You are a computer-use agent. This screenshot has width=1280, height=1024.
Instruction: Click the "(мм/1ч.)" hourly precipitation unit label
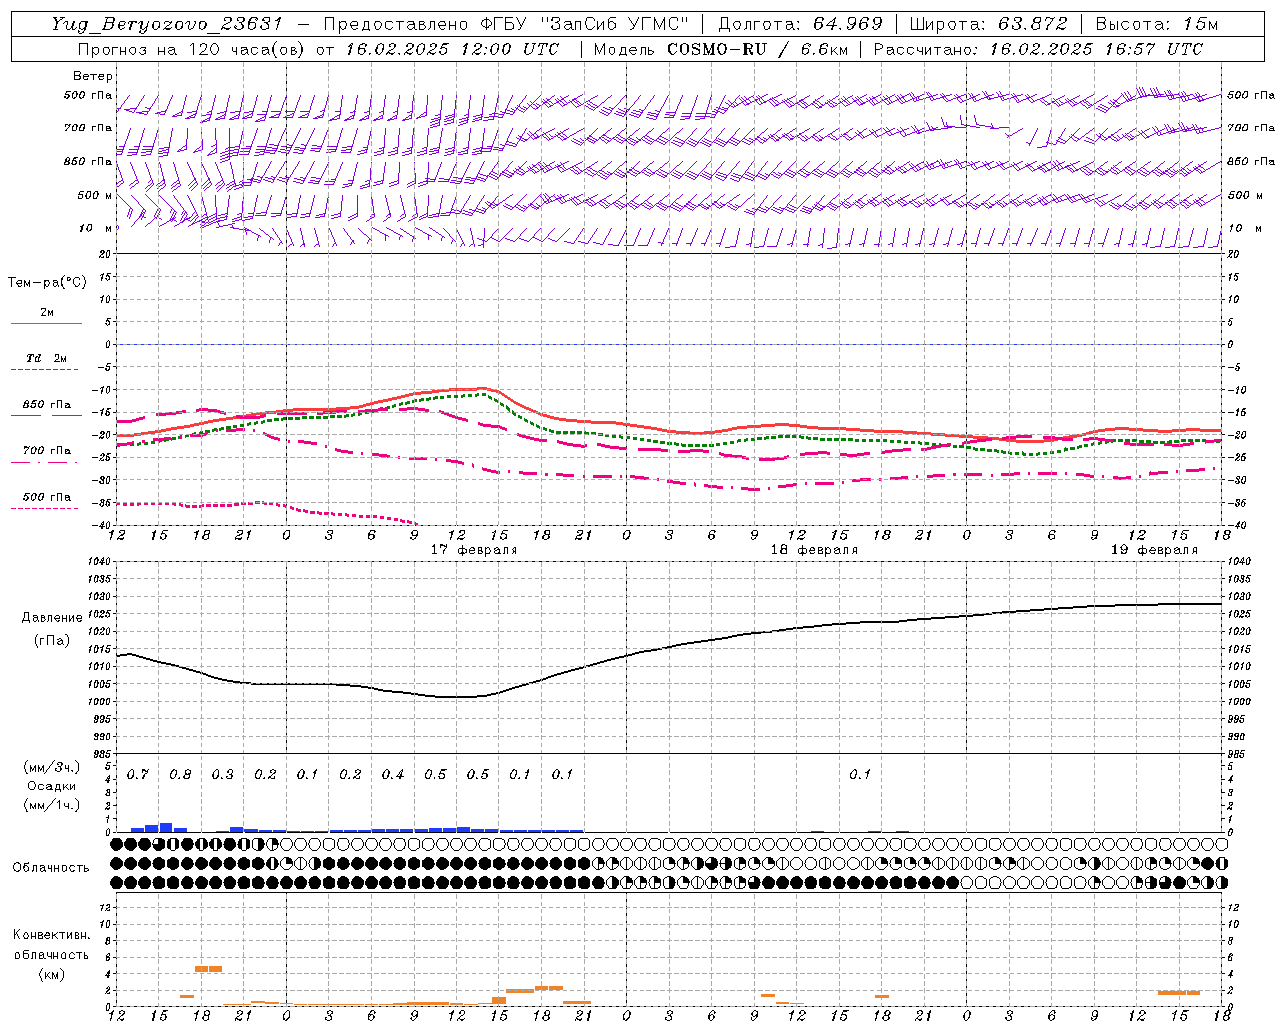coord(52,805)
